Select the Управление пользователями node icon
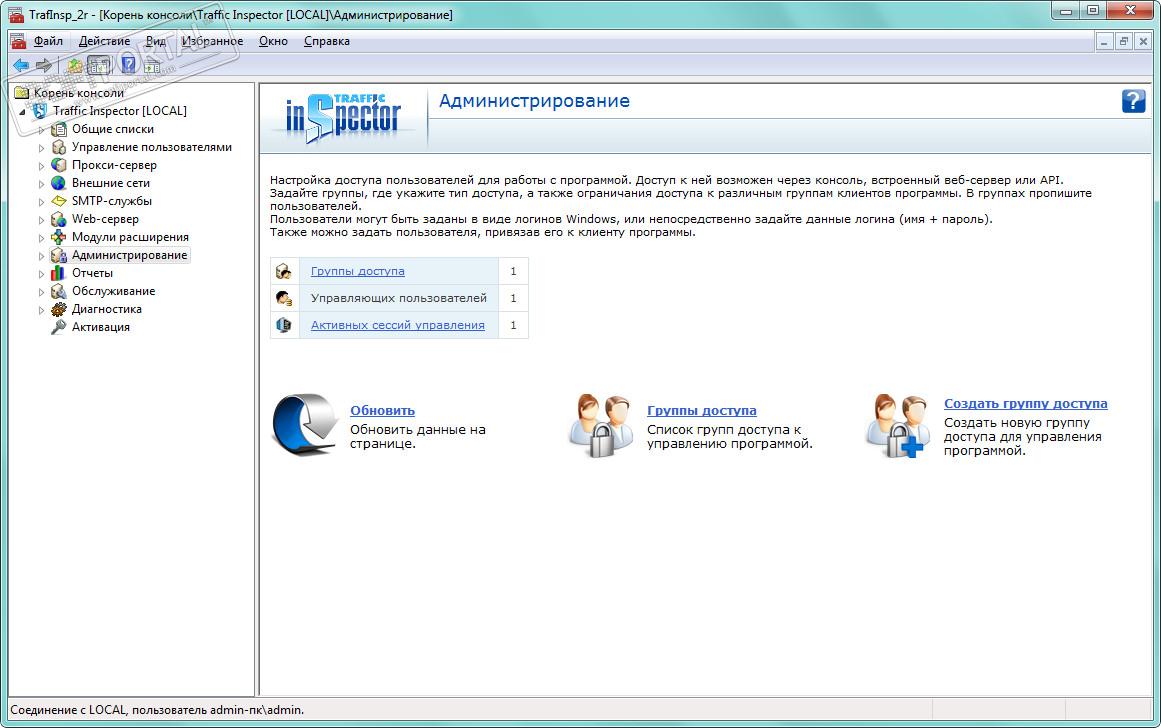 pos(58,147)
